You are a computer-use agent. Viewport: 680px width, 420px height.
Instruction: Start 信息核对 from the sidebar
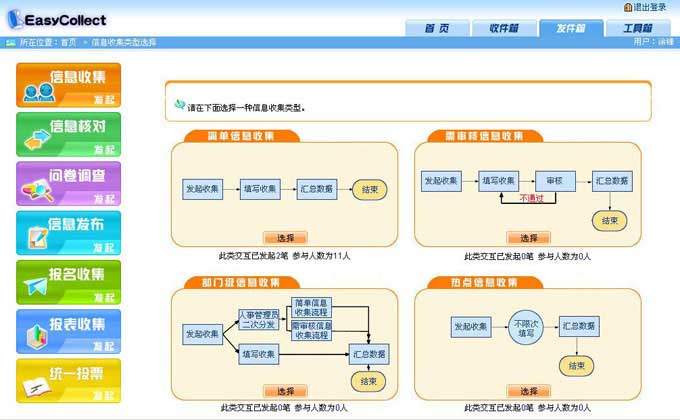[69, 135]
